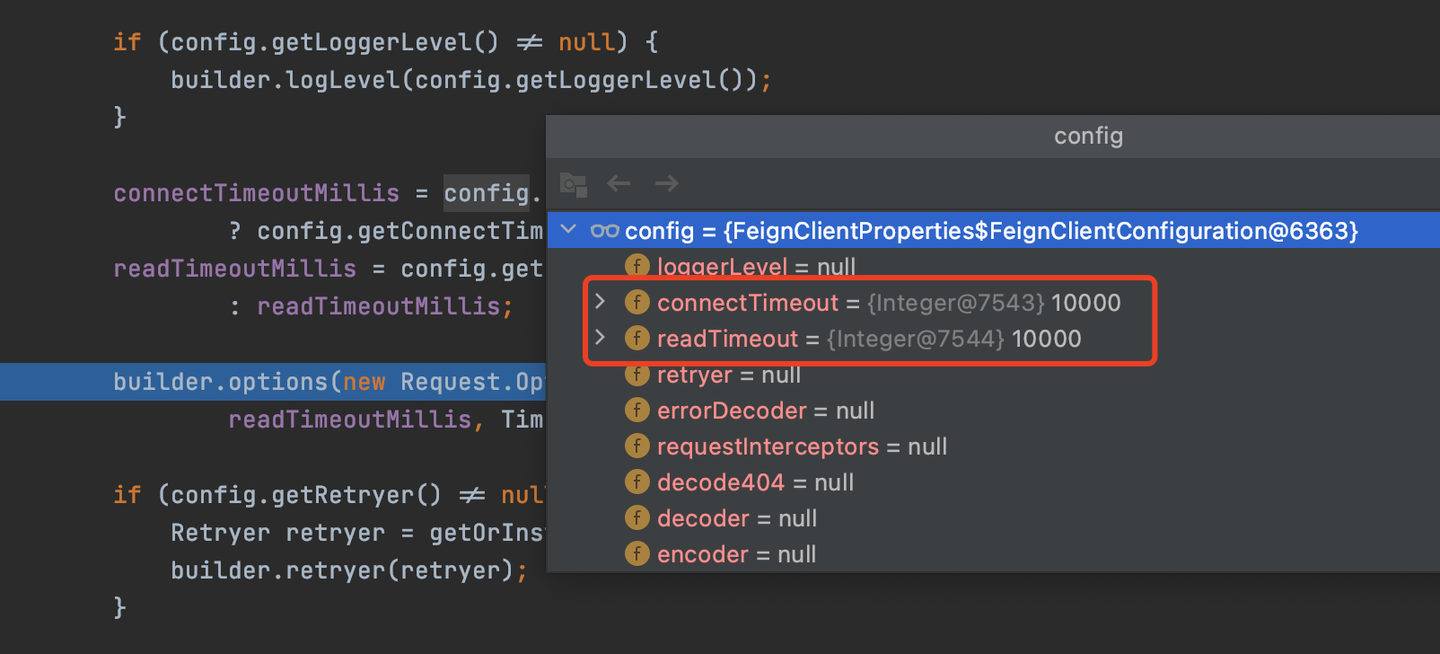Click the field icon next to errorDecoder

637,411
